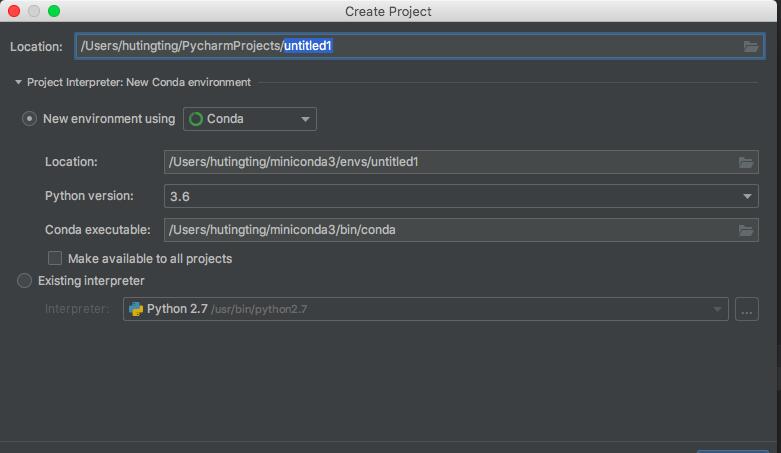Click the New environment using label

(x=109, y=119)
